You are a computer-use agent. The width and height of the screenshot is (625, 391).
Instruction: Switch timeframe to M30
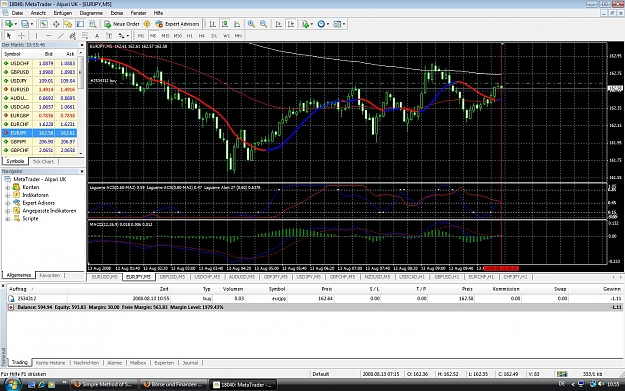(x=178, y=36)
